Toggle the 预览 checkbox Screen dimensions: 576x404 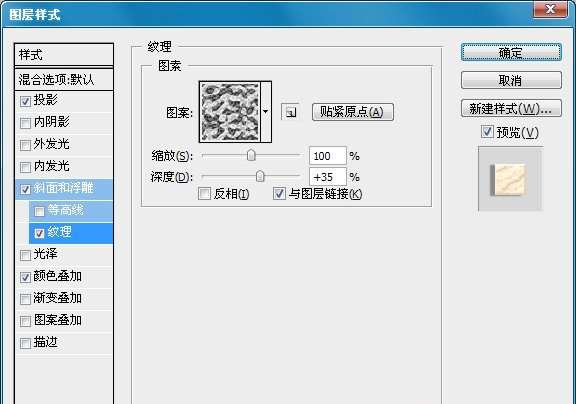coord(487,132)
